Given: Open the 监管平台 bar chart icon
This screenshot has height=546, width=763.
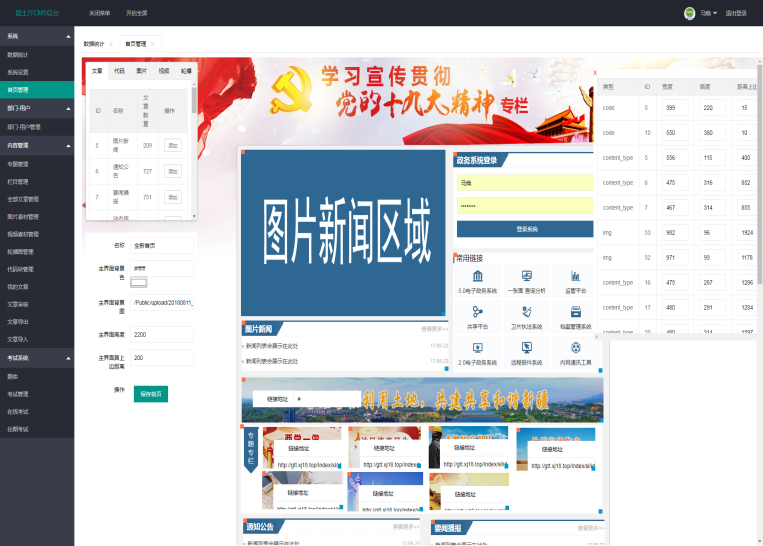Looking at the screenshot, I should click(x=575, y=276).
